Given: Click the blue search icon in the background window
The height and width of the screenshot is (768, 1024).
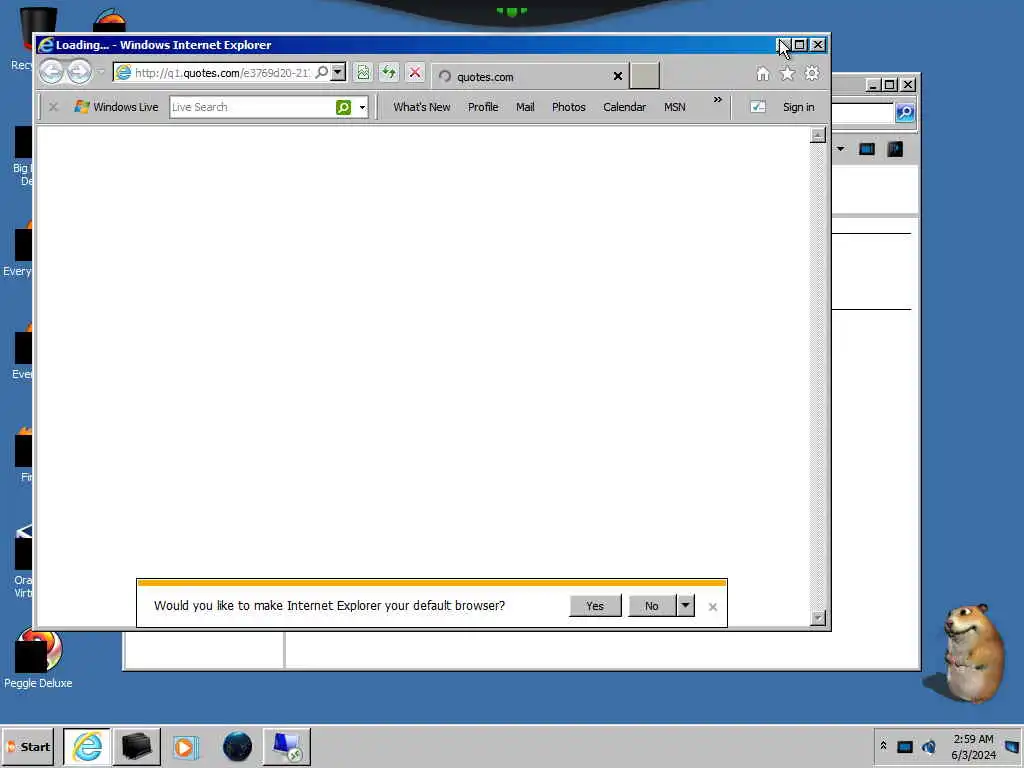Looking at the screenshot, I should coord(905,112).
